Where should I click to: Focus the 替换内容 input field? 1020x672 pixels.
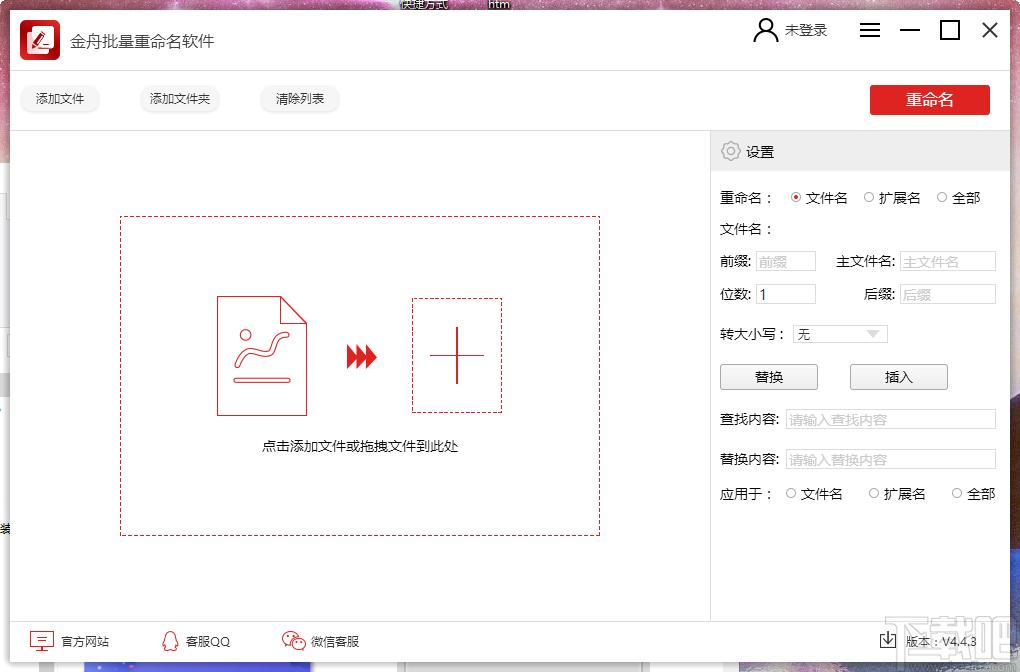(891, 459)
